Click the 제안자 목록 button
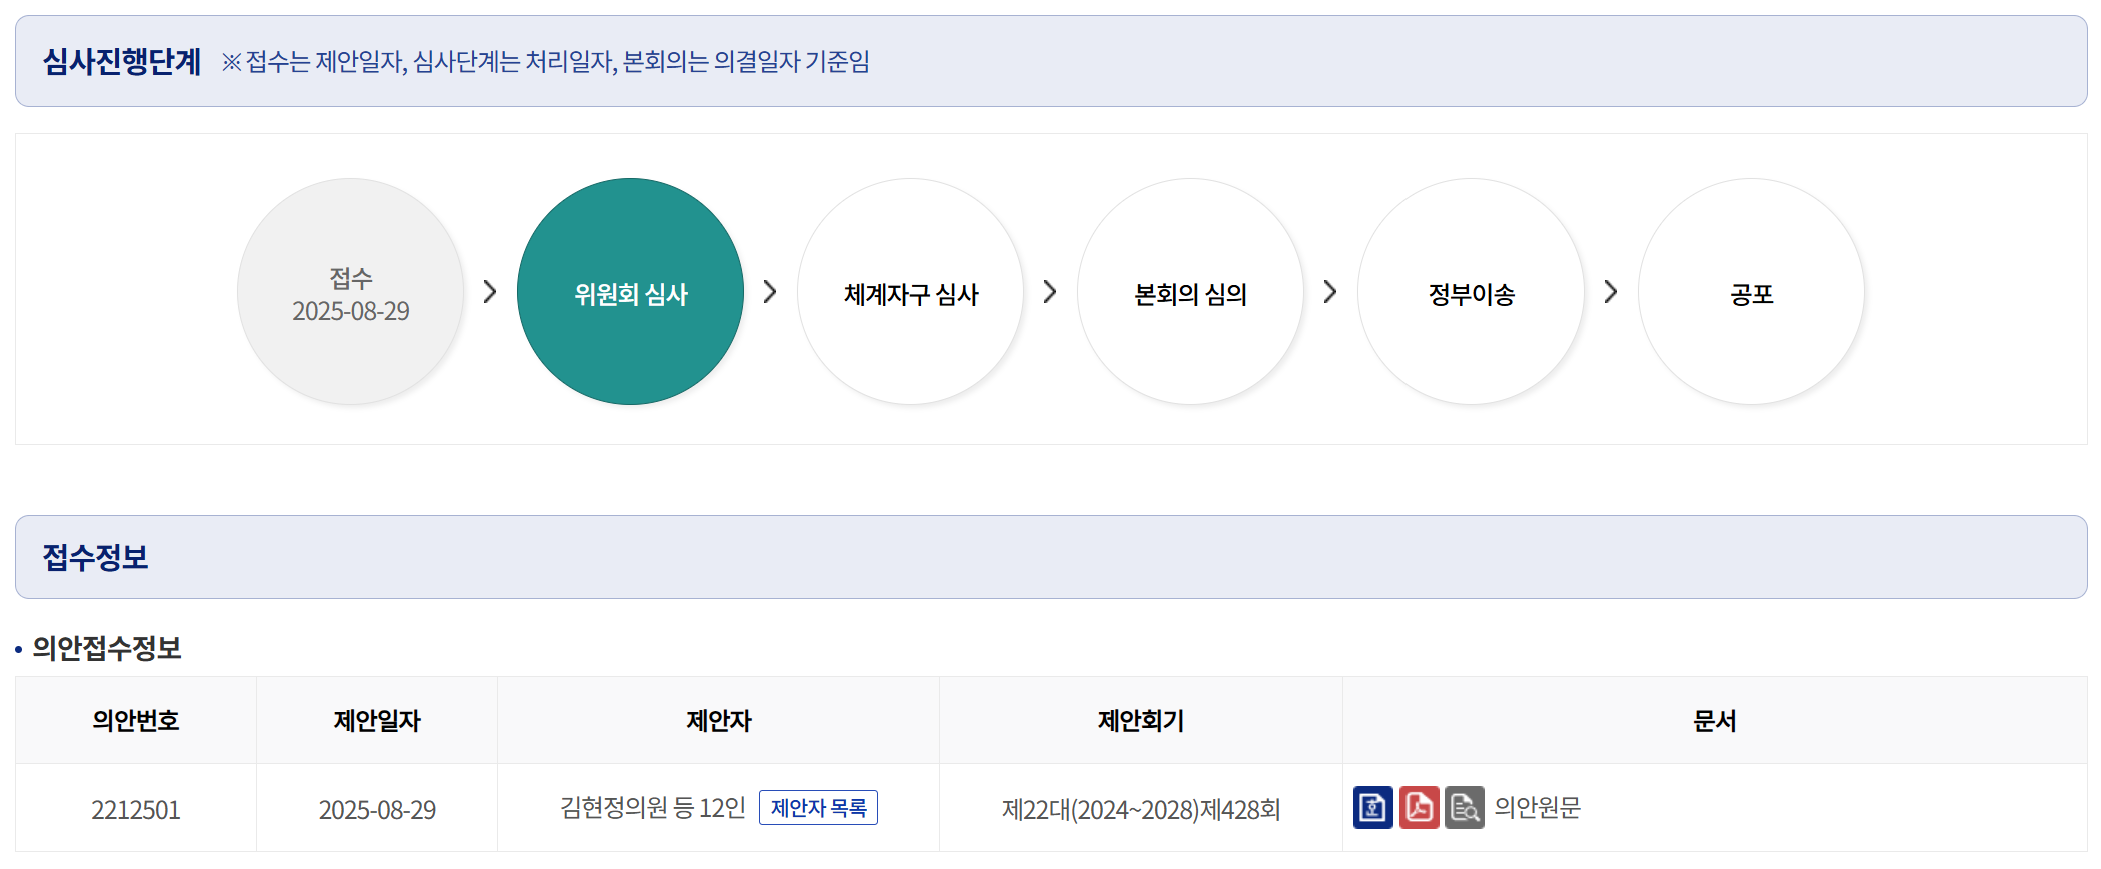Screen dimensions: 2101x869 [818, 807]
